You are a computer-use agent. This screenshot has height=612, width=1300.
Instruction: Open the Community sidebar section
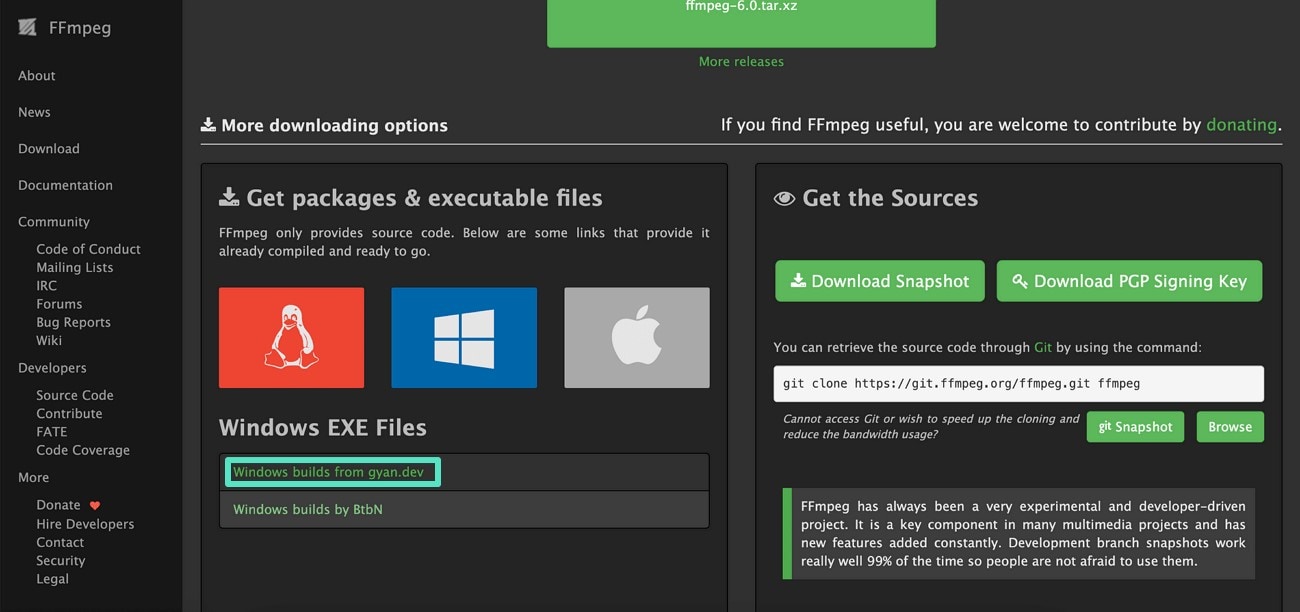tap(54, 222)
